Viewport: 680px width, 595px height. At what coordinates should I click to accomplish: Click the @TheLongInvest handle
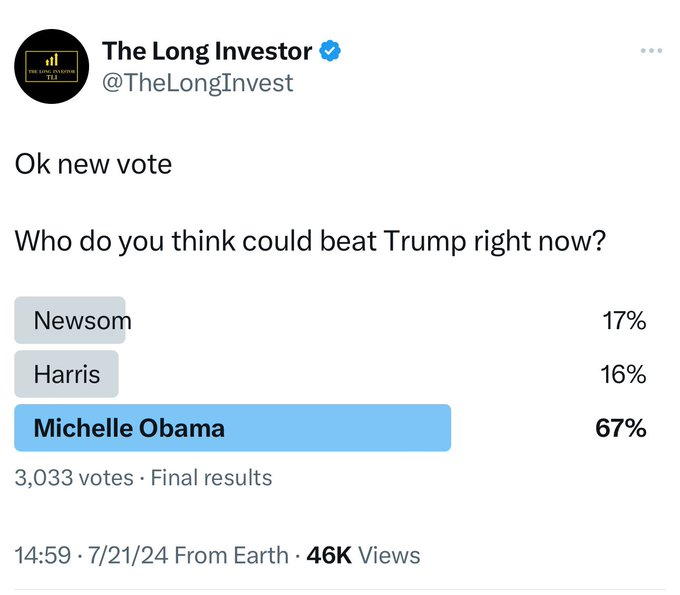click(198, 82)
